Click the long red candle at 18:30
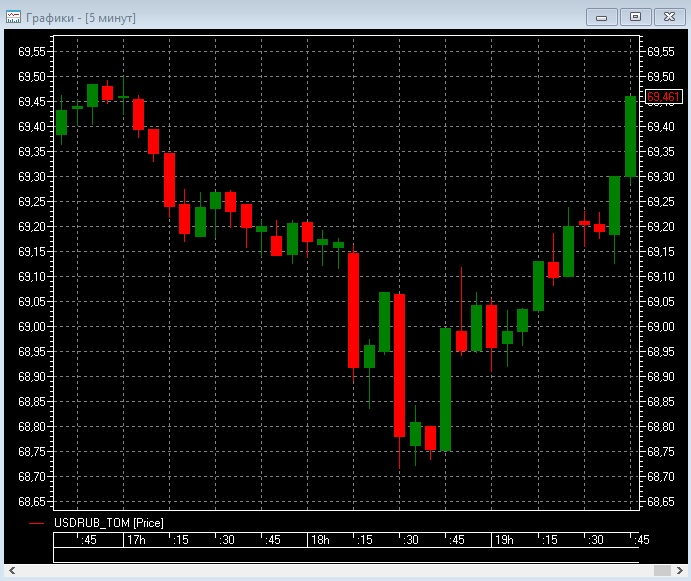The width and height of the screenshot is (691, 581). click(399, 365)
